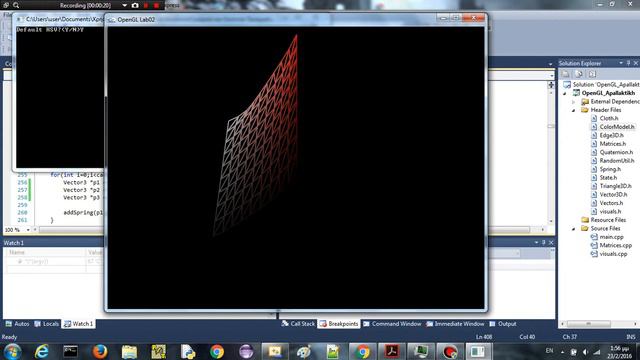
Task: Open Paint palette taskbar icon
Action: pyautogui.click(x=304, y=351)
